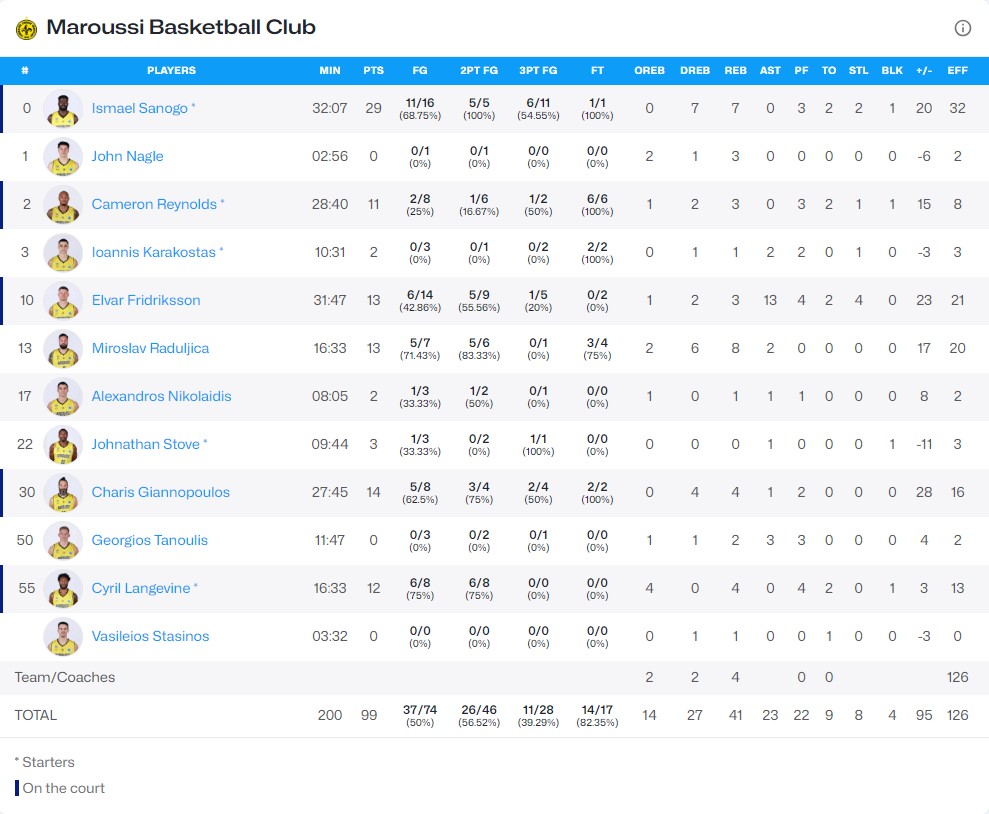This screenshot has height=814, width=989.
Task: Click the +/- column header
Action: [924, 71]
